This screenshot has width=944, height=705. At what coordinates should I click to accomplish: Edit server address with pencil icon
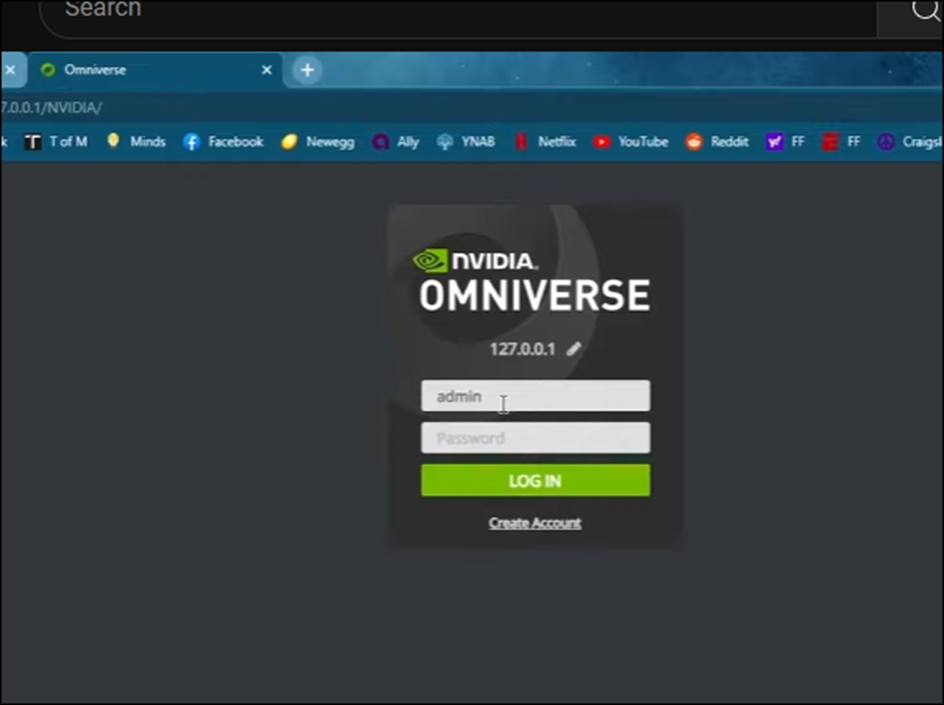[574, 349]
